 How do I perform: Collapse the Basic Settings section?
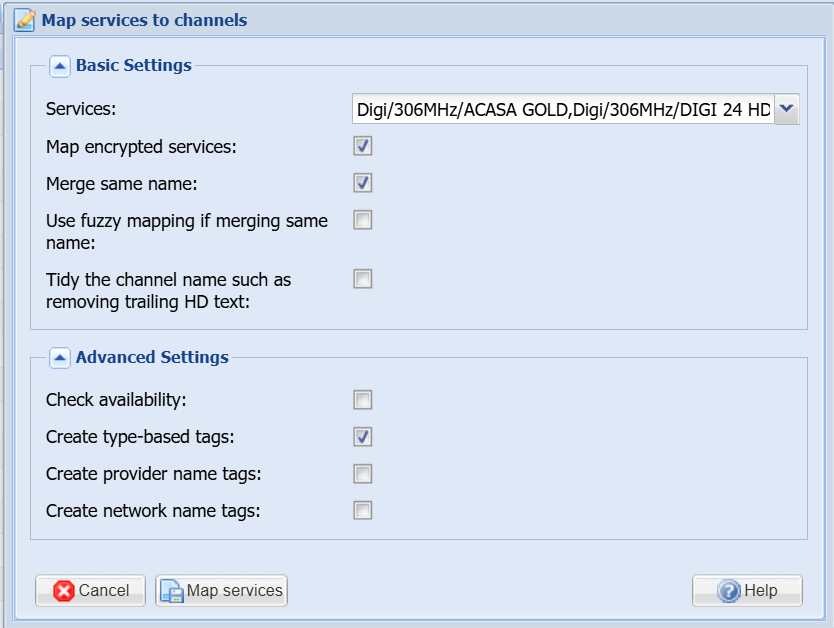60,66
